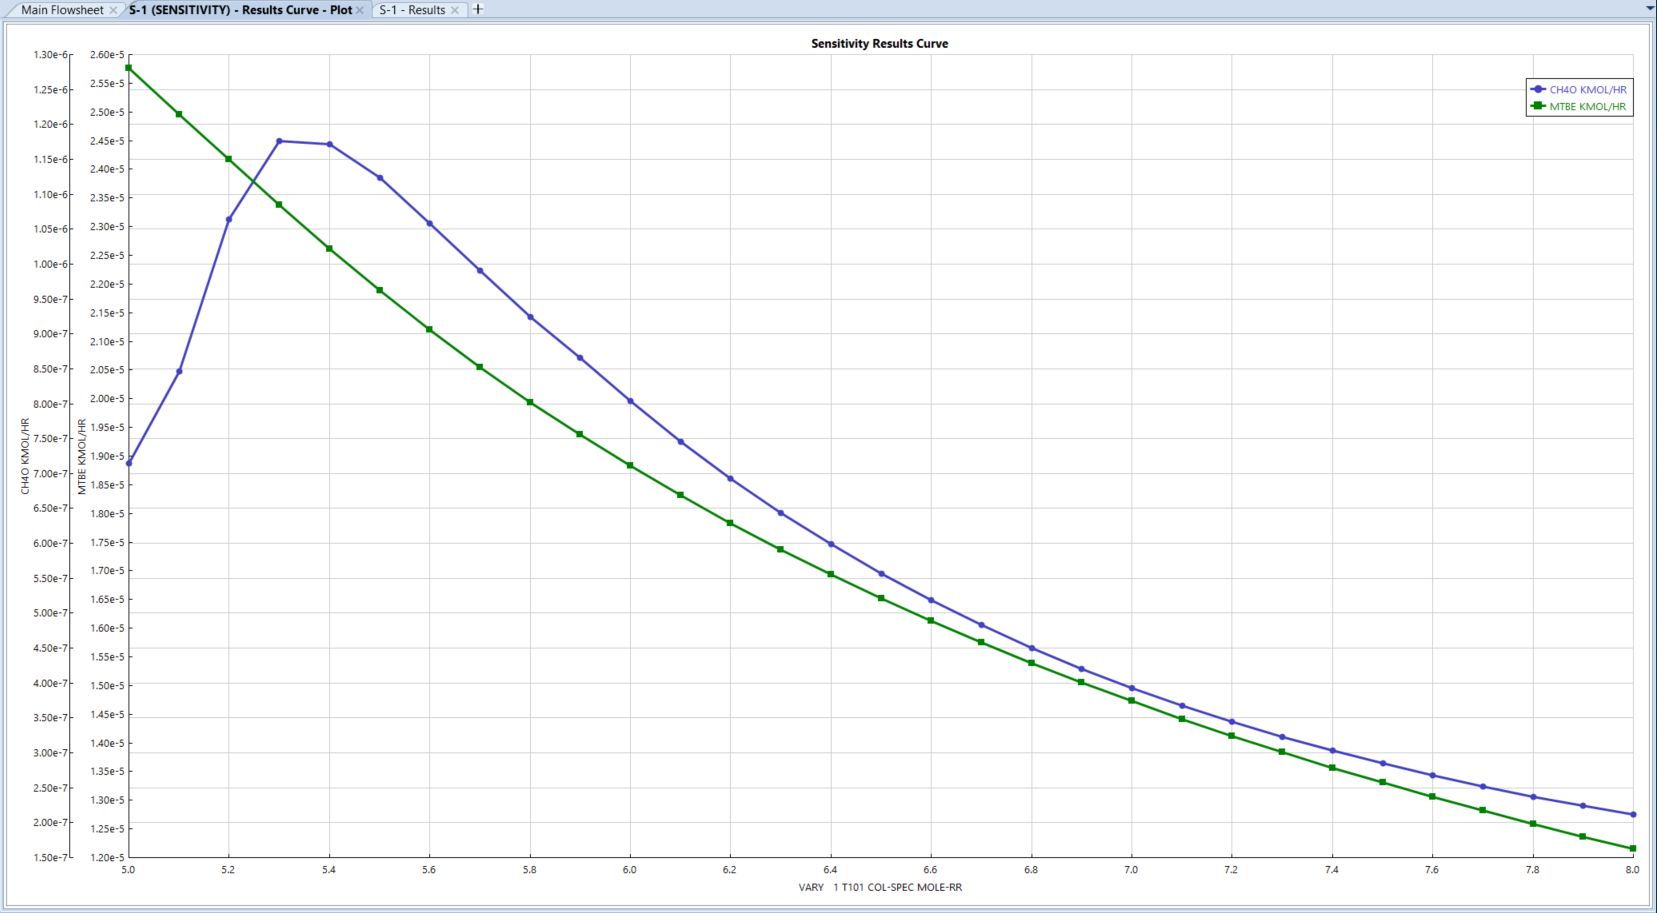The height and width of the screenshot is (913, 1657).
Task: Select the S-1 (SENSITIVITY) Results Curve Plot tab
Action: click(x=240, y=10)
